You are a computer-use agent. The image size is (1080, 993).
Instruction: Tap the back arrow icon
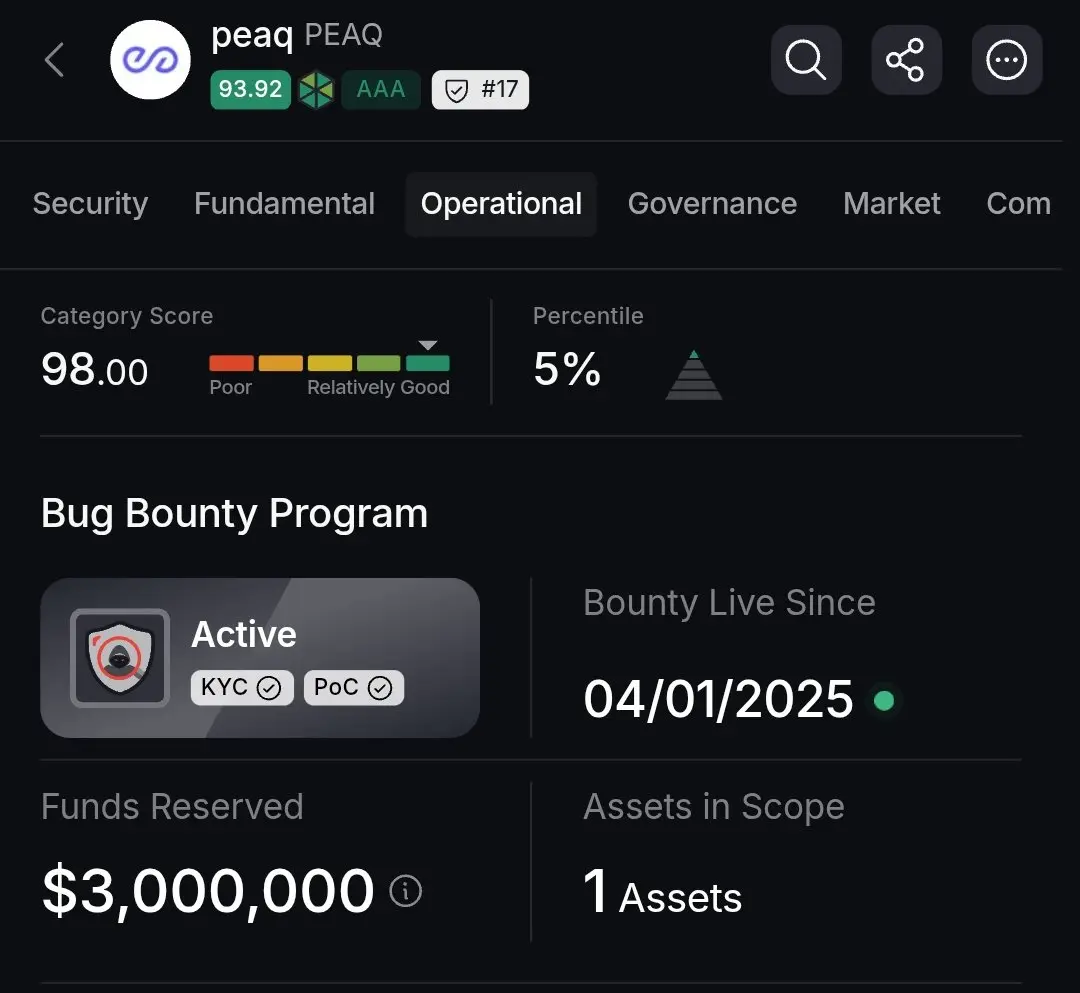54,60
